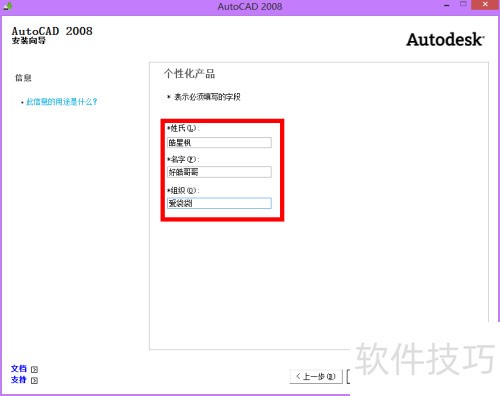The height and width of the screenshot is (396, 500).
Task: Go back with the 上一步 button
Action: tap(316, 377)
